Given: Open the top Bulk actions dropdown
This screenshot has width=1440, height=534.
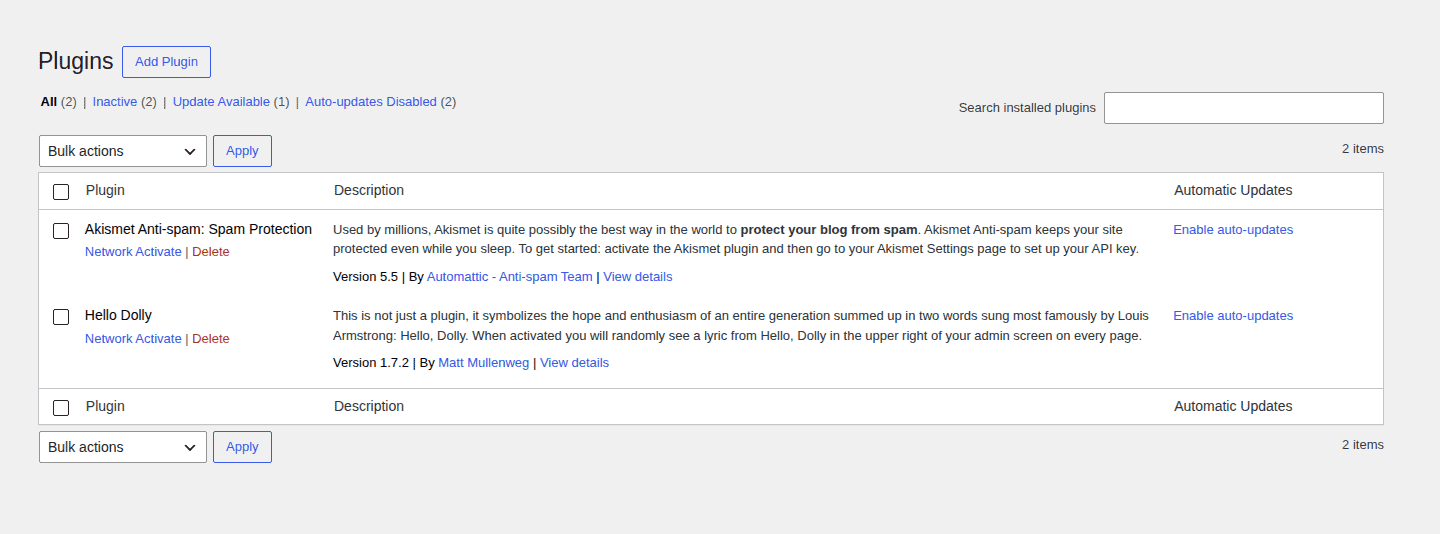Looking at the screenshot, I should (x=123, y=151).
